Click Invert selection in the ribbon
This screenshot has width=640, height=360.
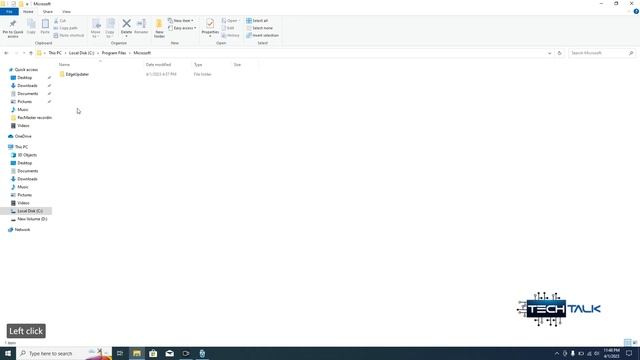pos(262,36)
